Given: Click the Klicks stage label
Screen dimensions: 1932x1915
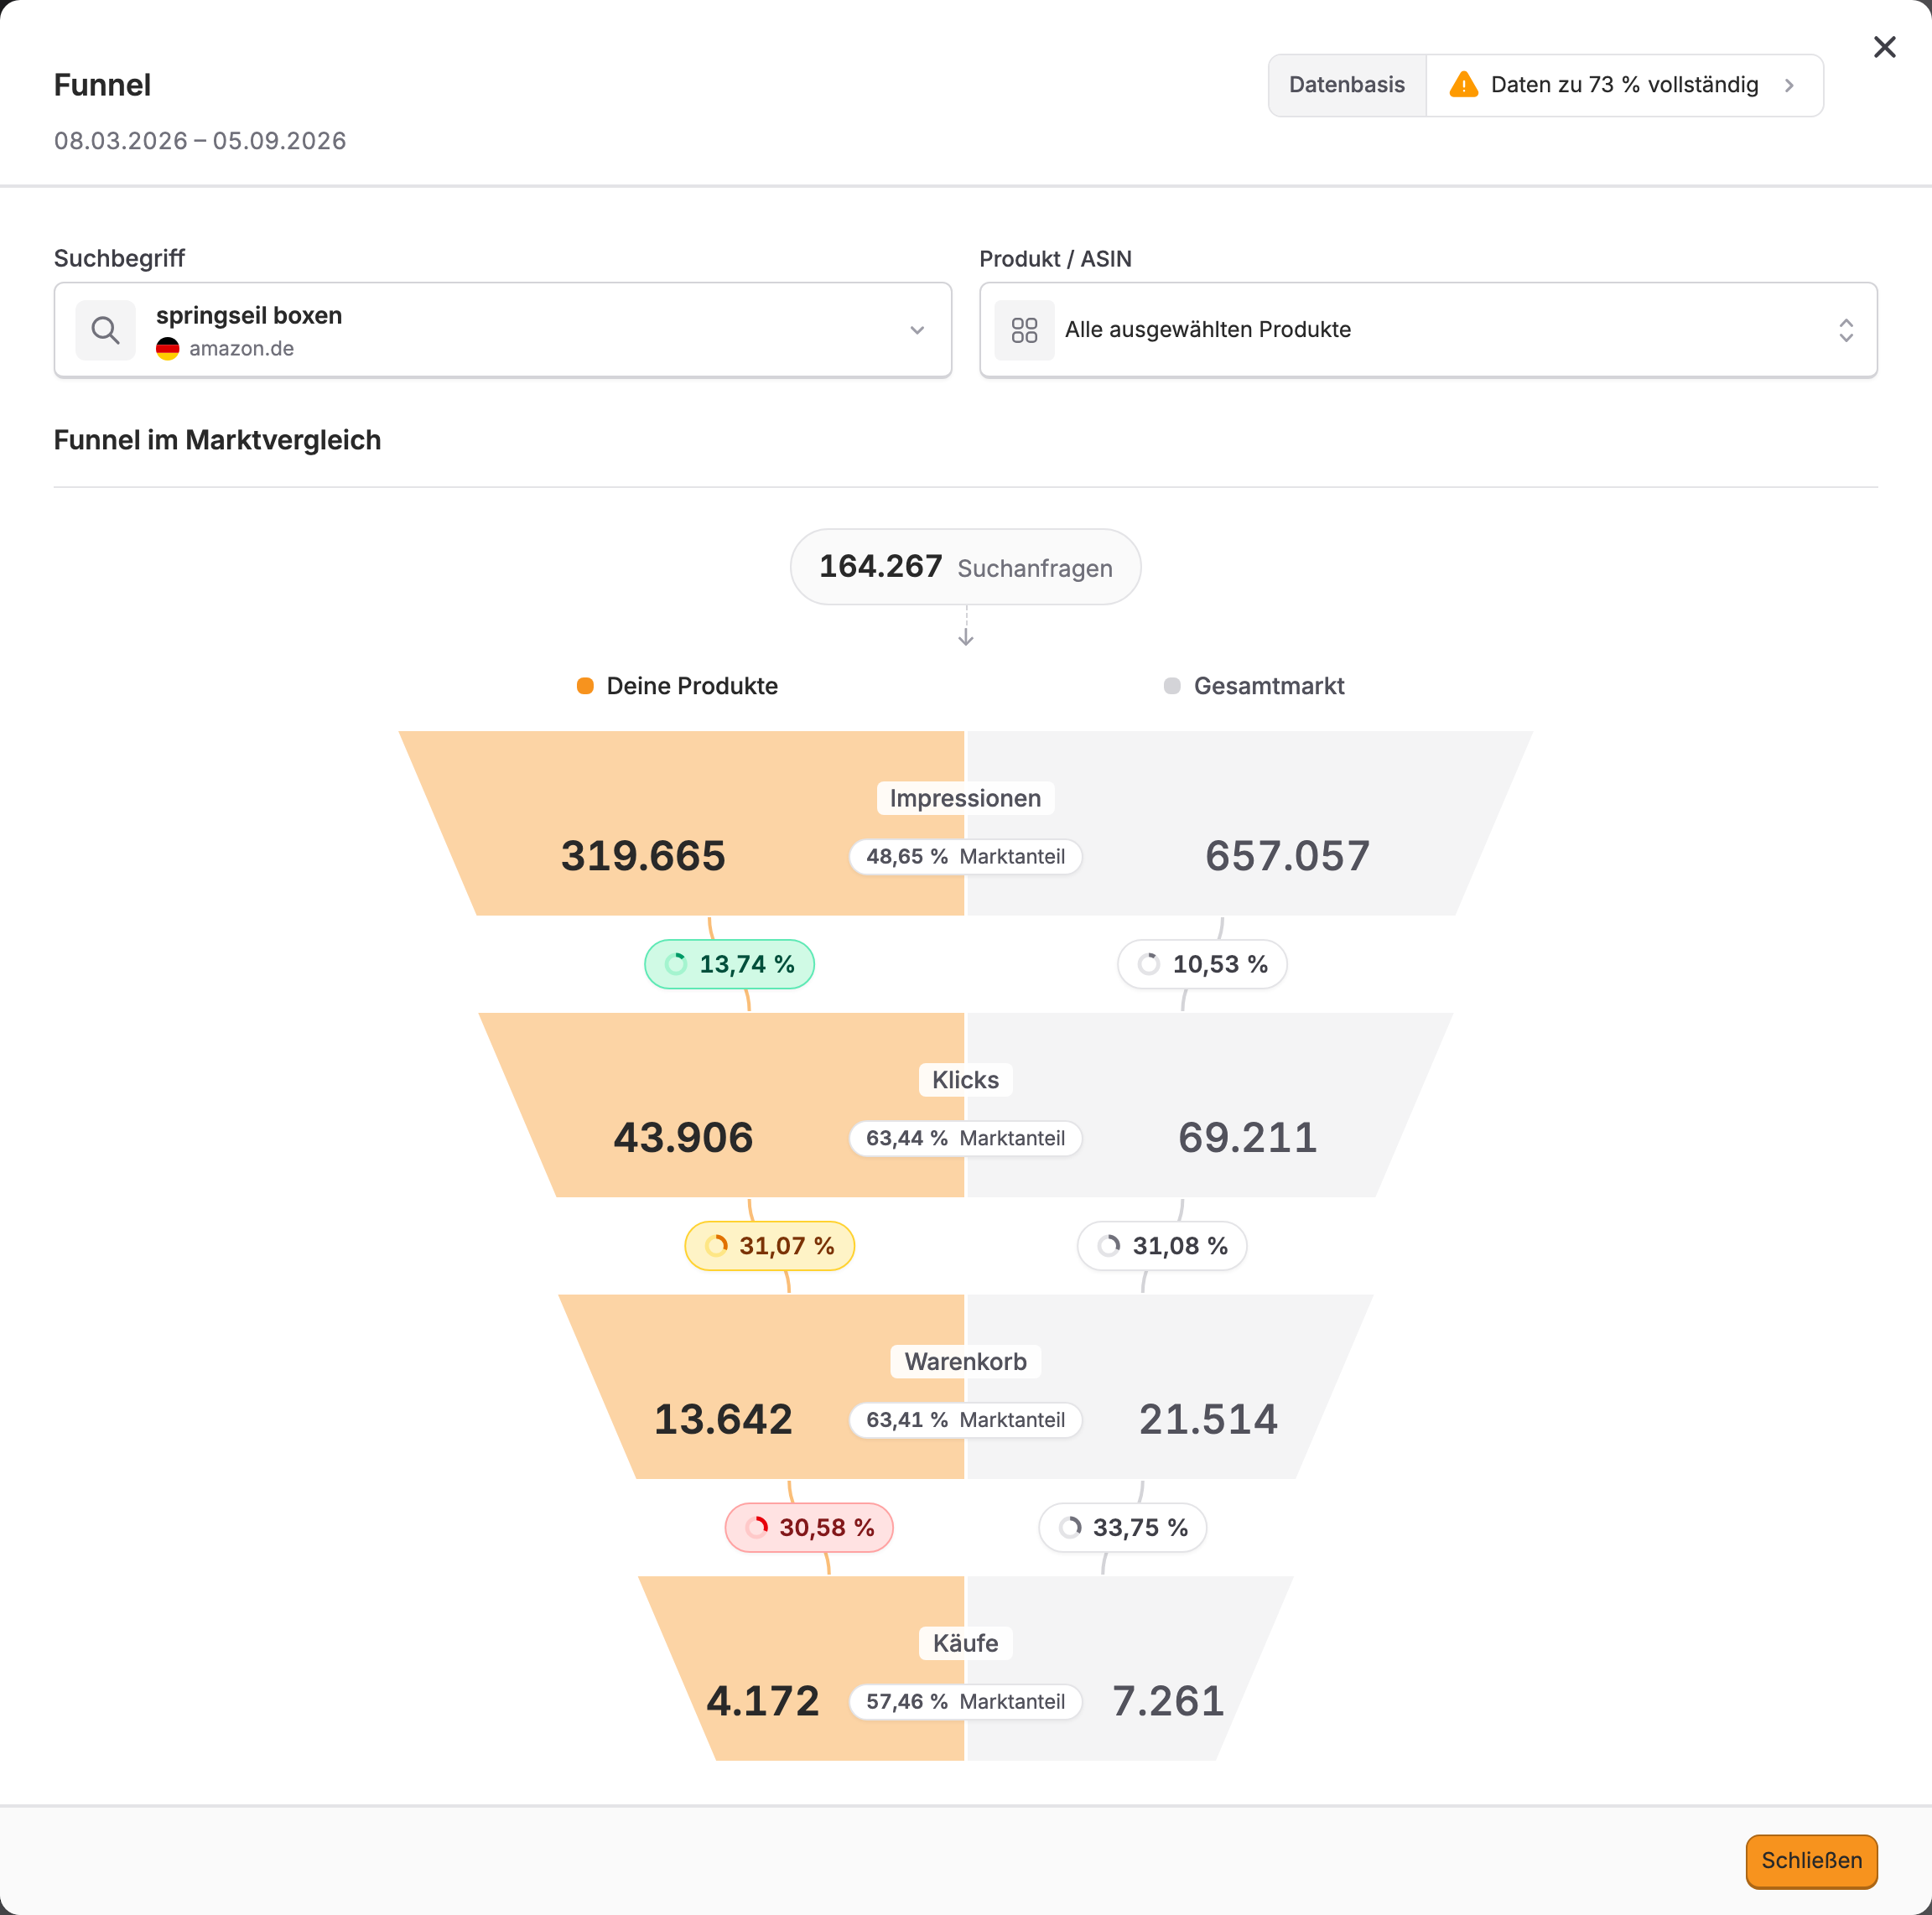Looking at the screenshot, I should (966, 1080).
